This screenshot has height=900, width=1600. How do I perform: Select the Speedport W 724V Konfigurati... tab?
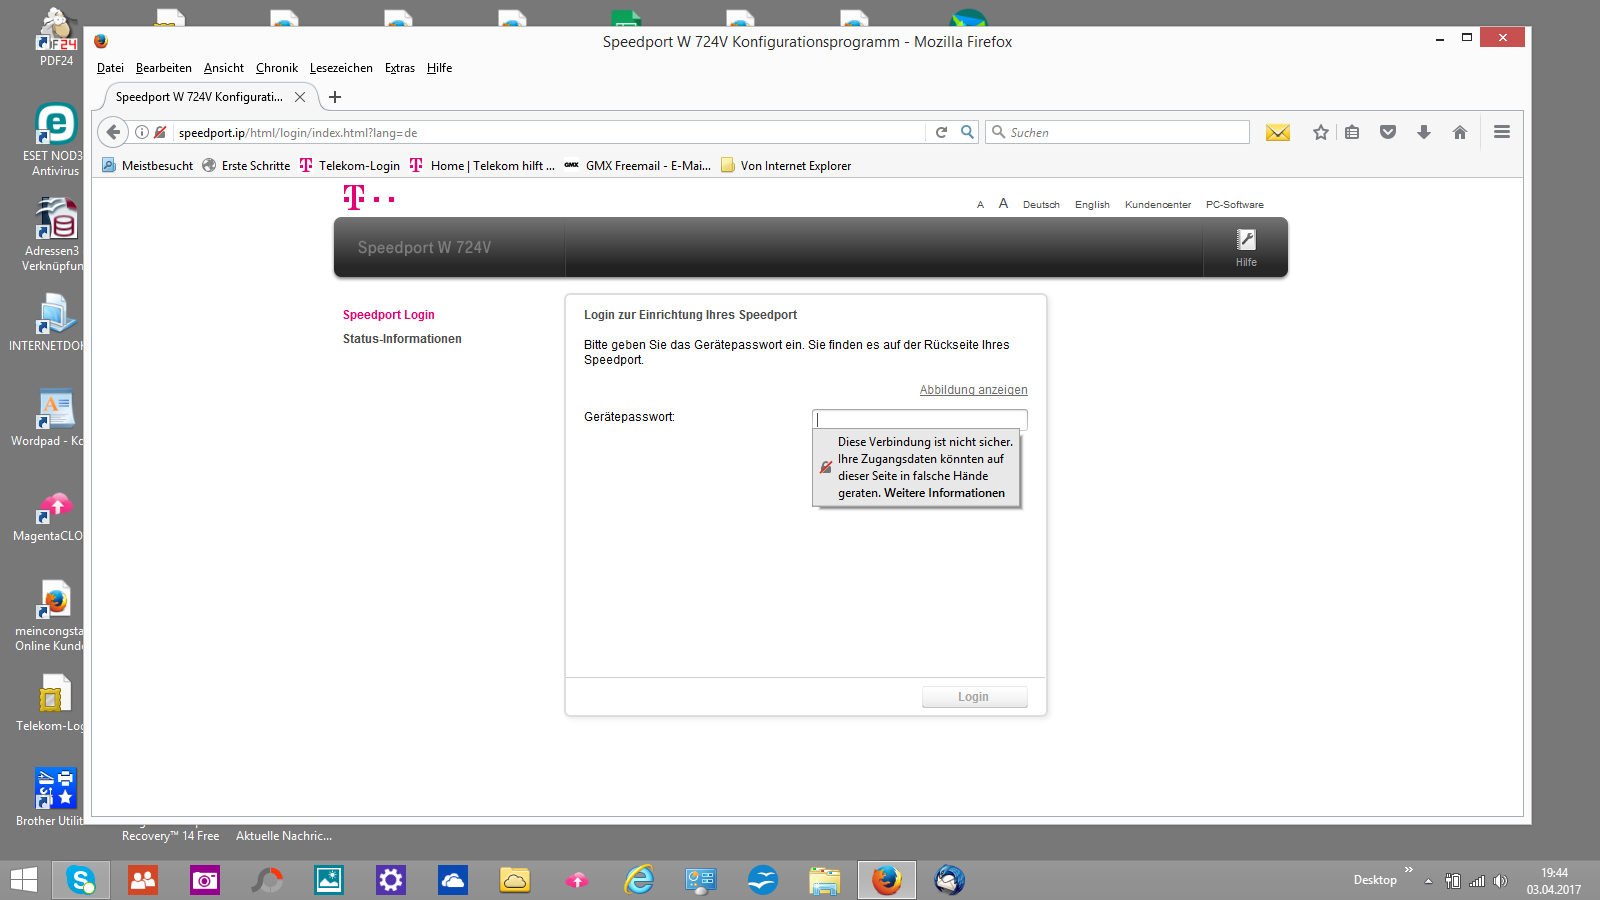[x=199, y=97]
